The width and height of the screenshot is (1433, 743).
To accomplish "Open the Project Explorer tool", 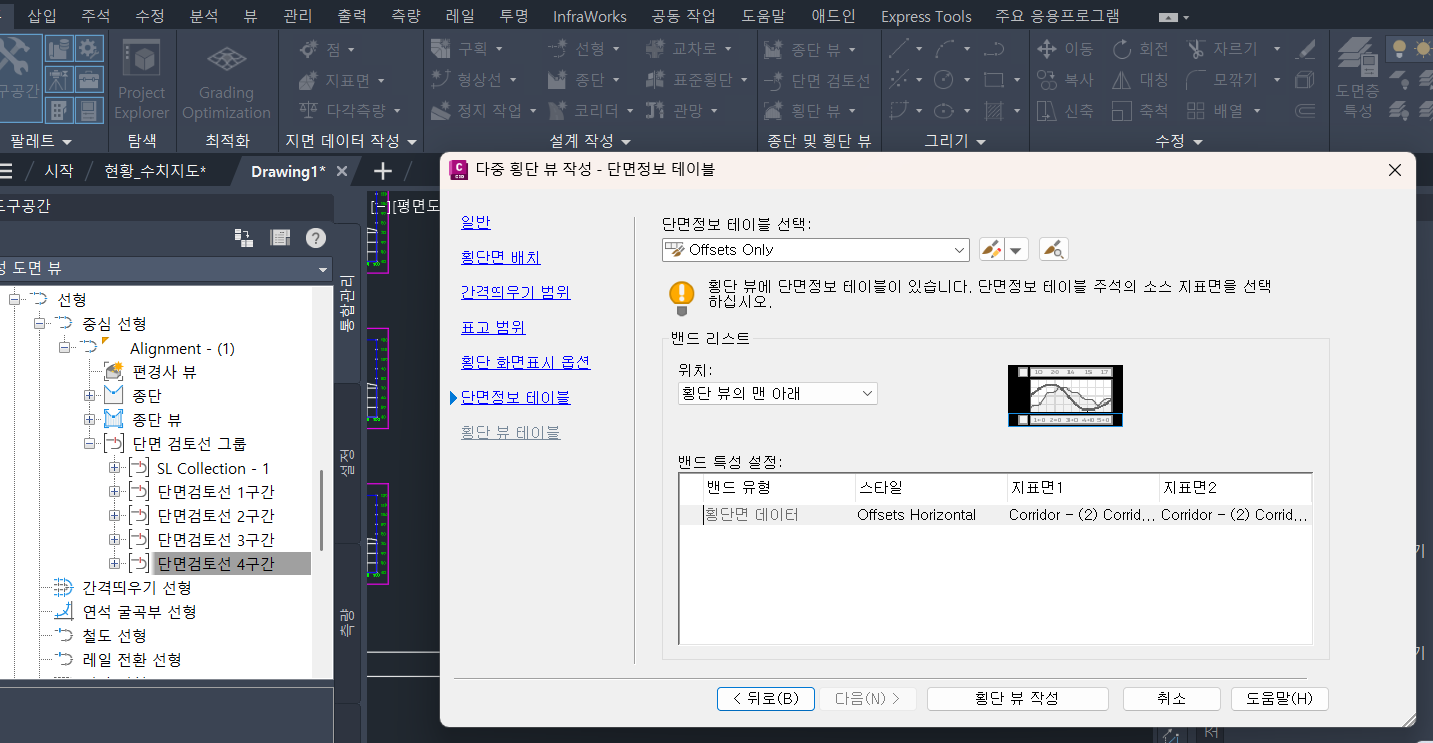I will [142, 80].
